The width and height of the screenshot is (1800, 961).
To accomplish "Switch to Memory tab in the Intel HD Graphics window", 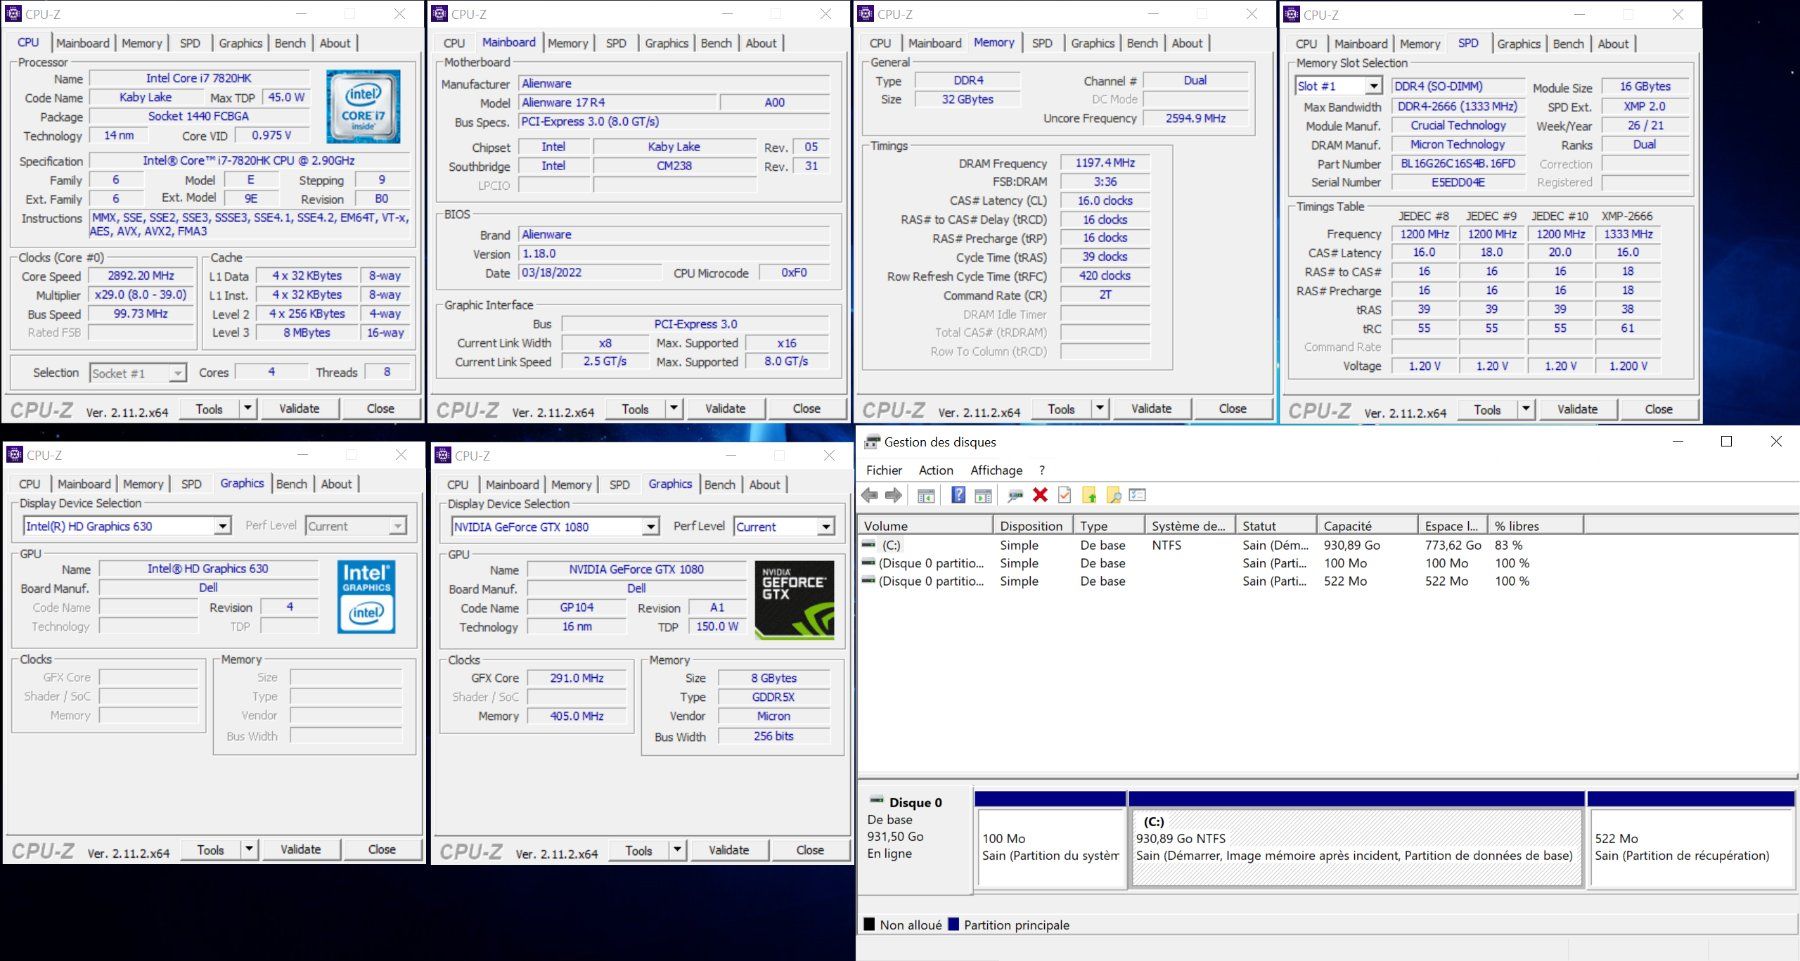I will point(143,484).
